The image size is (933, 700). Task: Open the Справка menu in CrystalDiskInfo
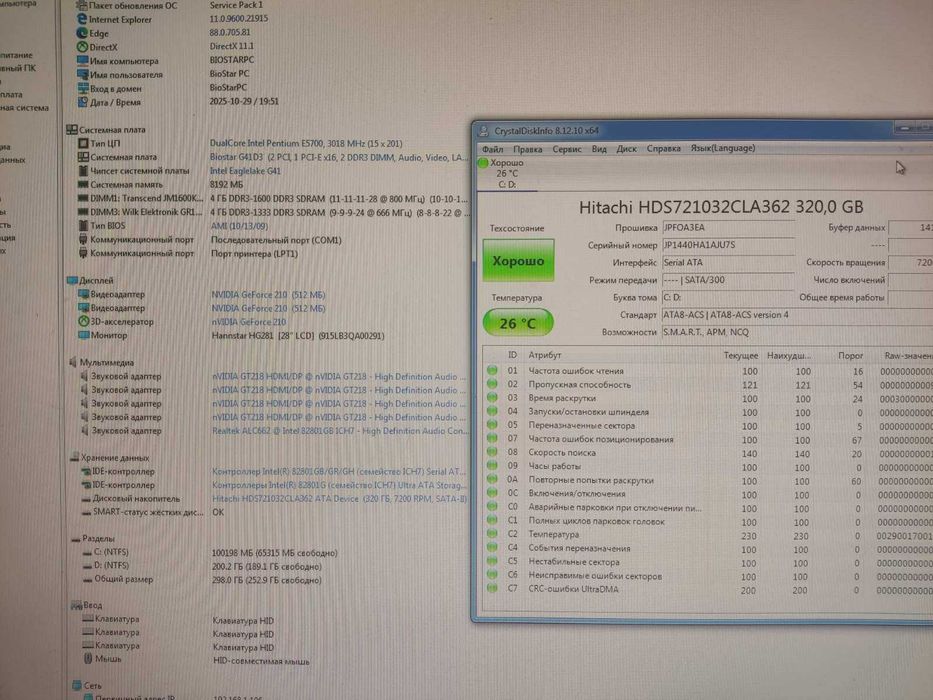pos(663,149)
